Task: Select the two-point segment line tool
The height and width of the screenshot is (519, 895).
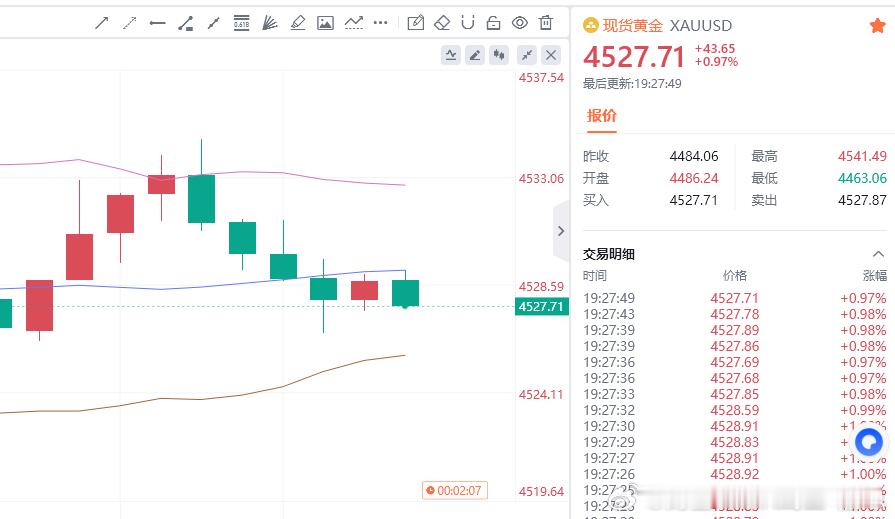Action: (x=213, y=23)
